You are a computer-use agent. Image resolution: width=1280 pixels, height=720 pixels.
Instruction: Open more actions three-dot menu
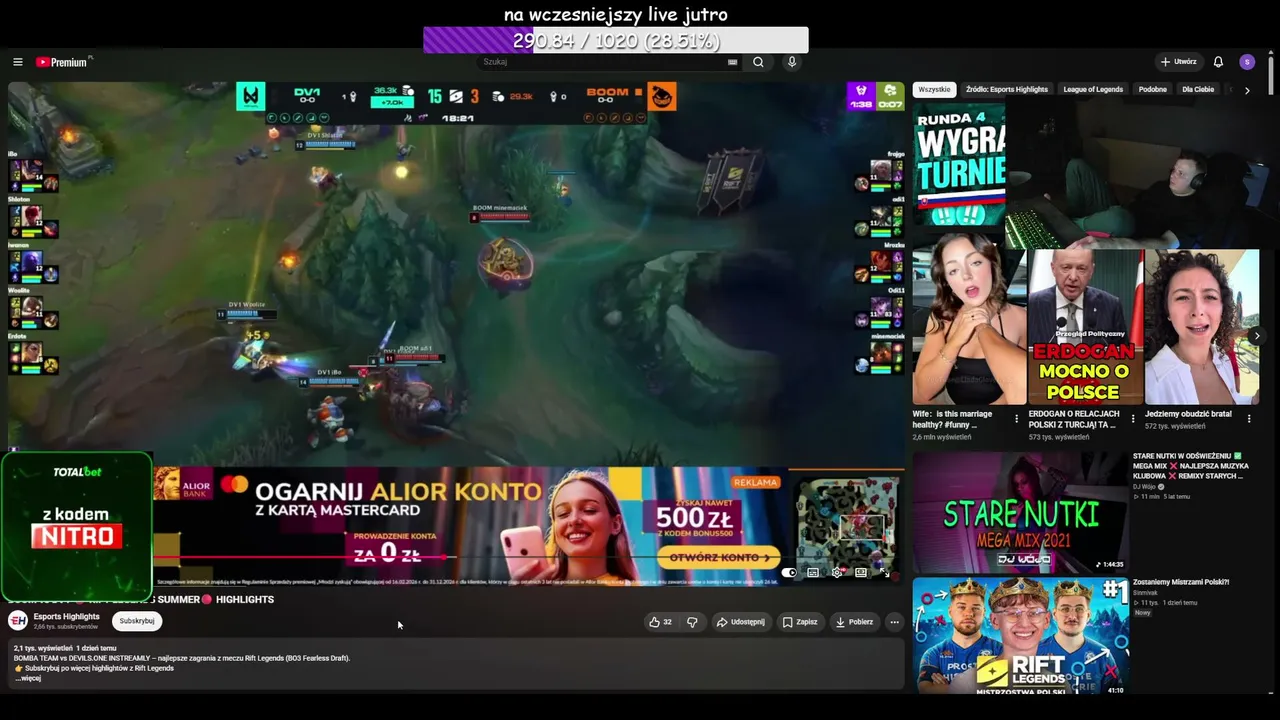point(894,622)
